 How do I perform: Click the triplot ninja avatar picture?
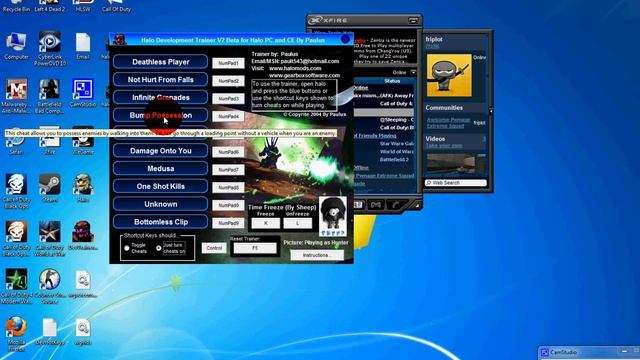point(449,75)
